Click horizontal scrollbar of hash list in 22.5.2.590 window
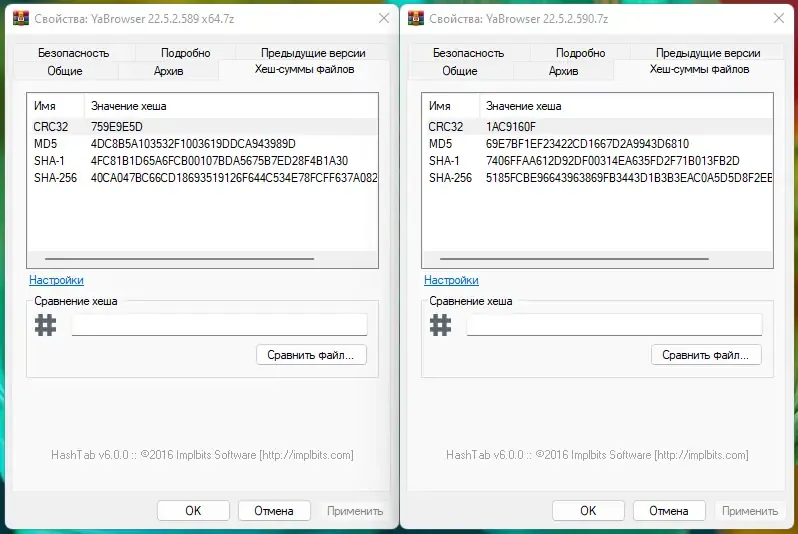This screenshot has width=798, height=534. pos(574,259)
